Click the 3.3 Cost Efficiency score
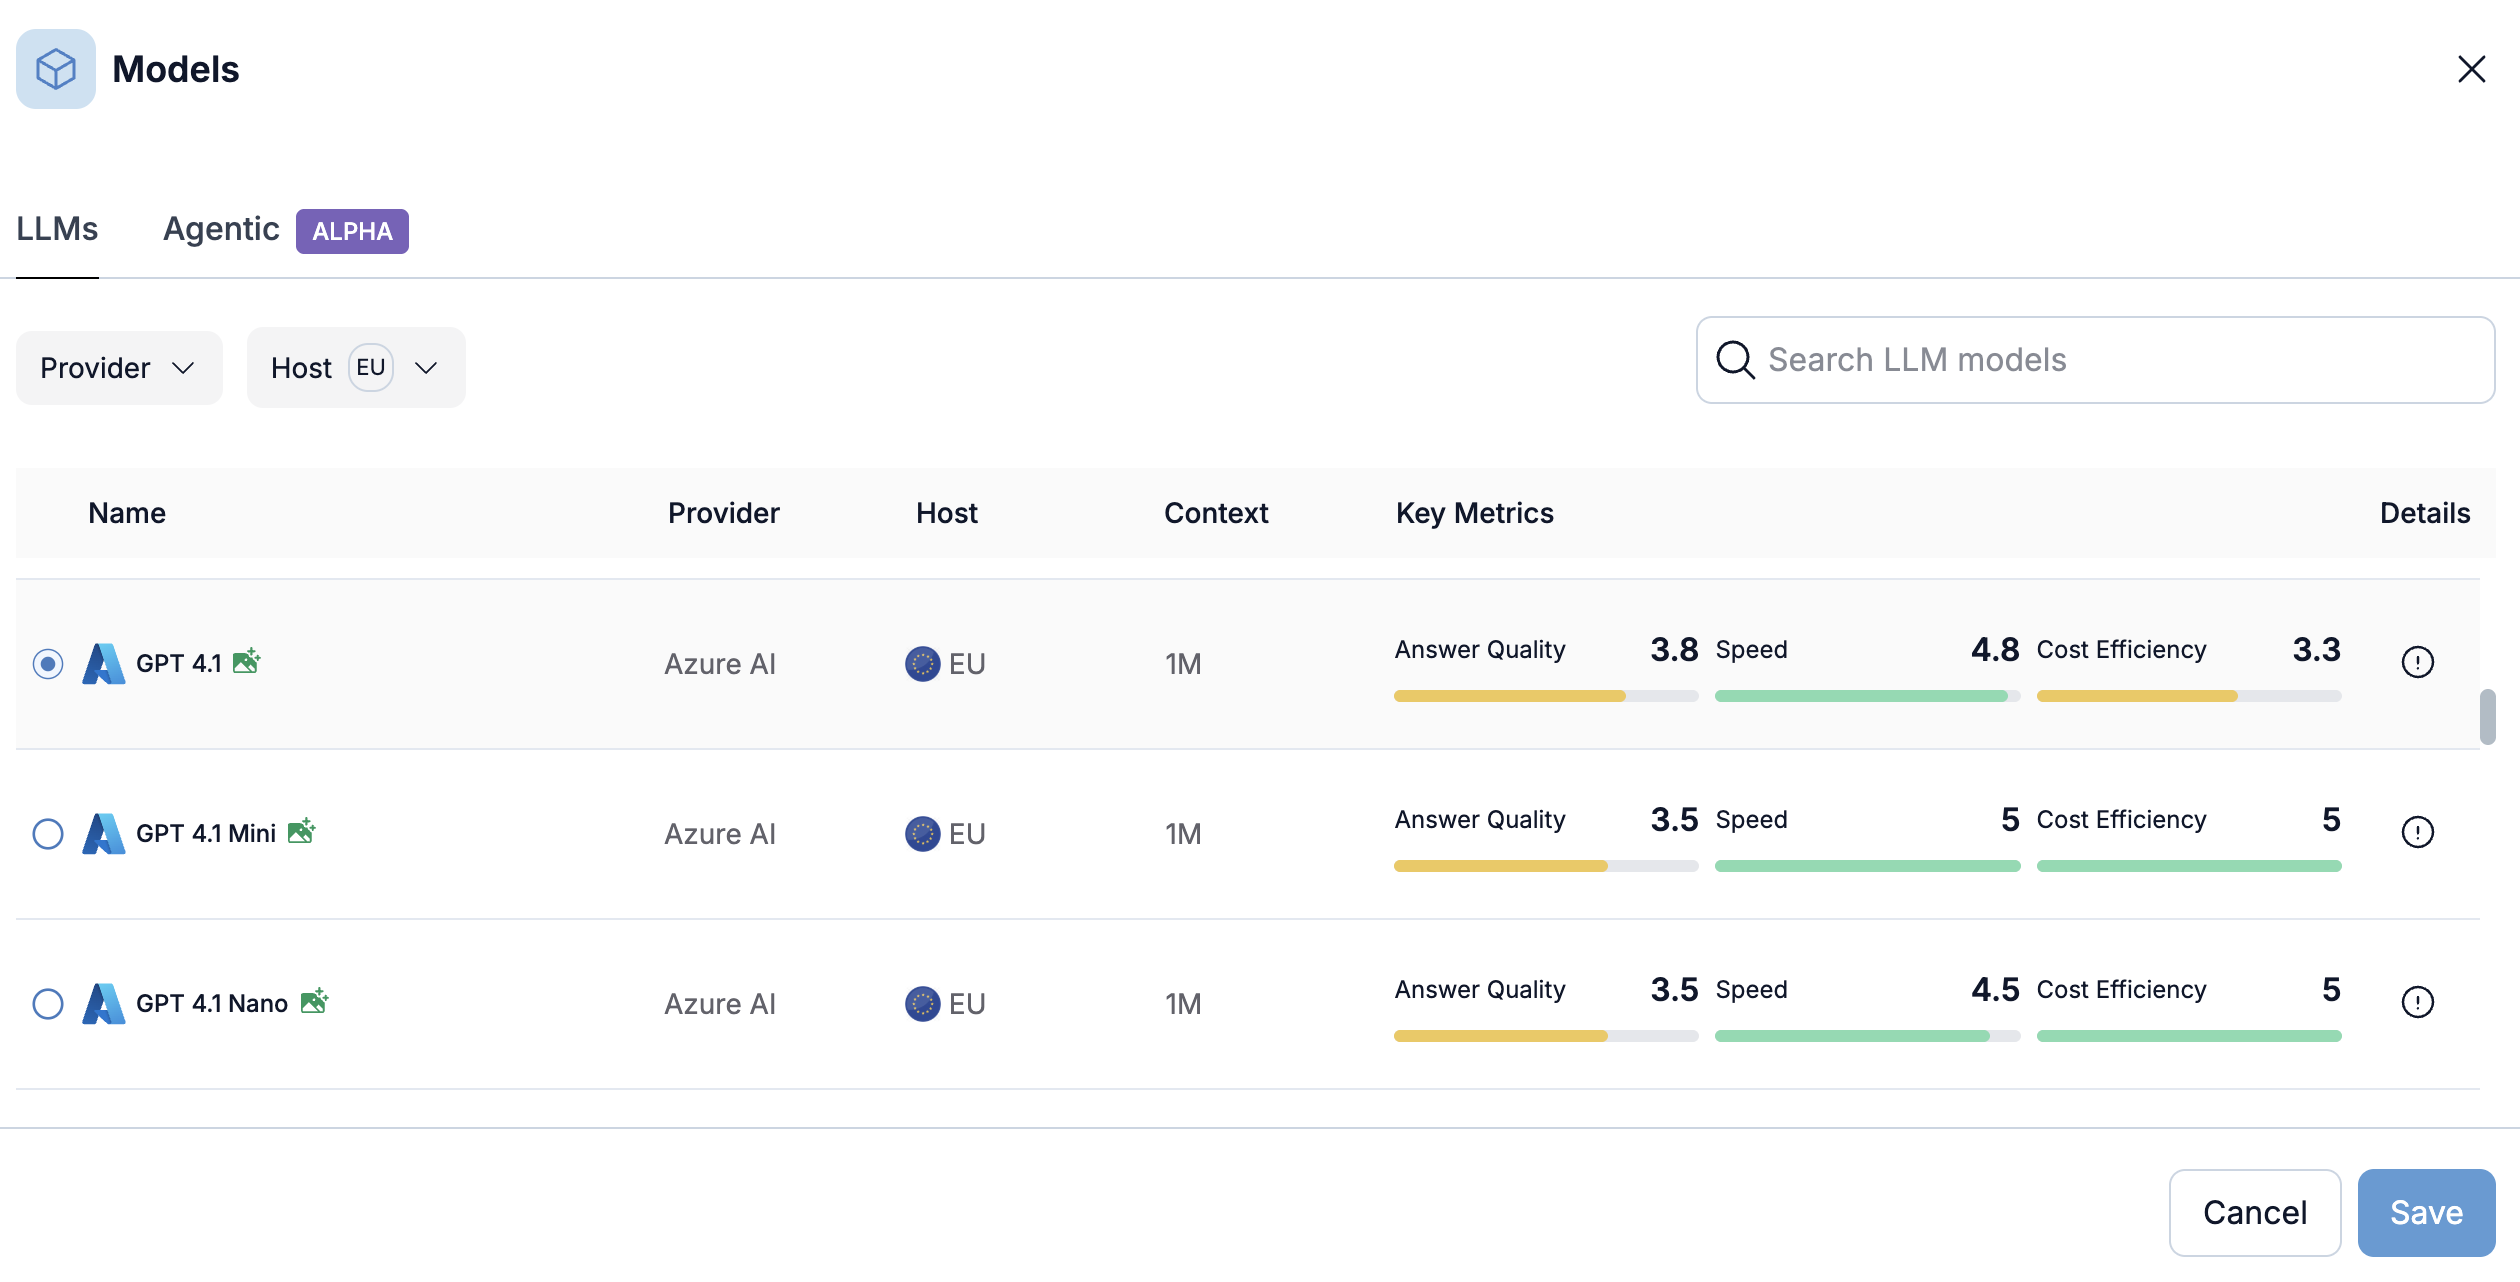Viewport: 2520px width, 1282px height. pos(2316,650)
